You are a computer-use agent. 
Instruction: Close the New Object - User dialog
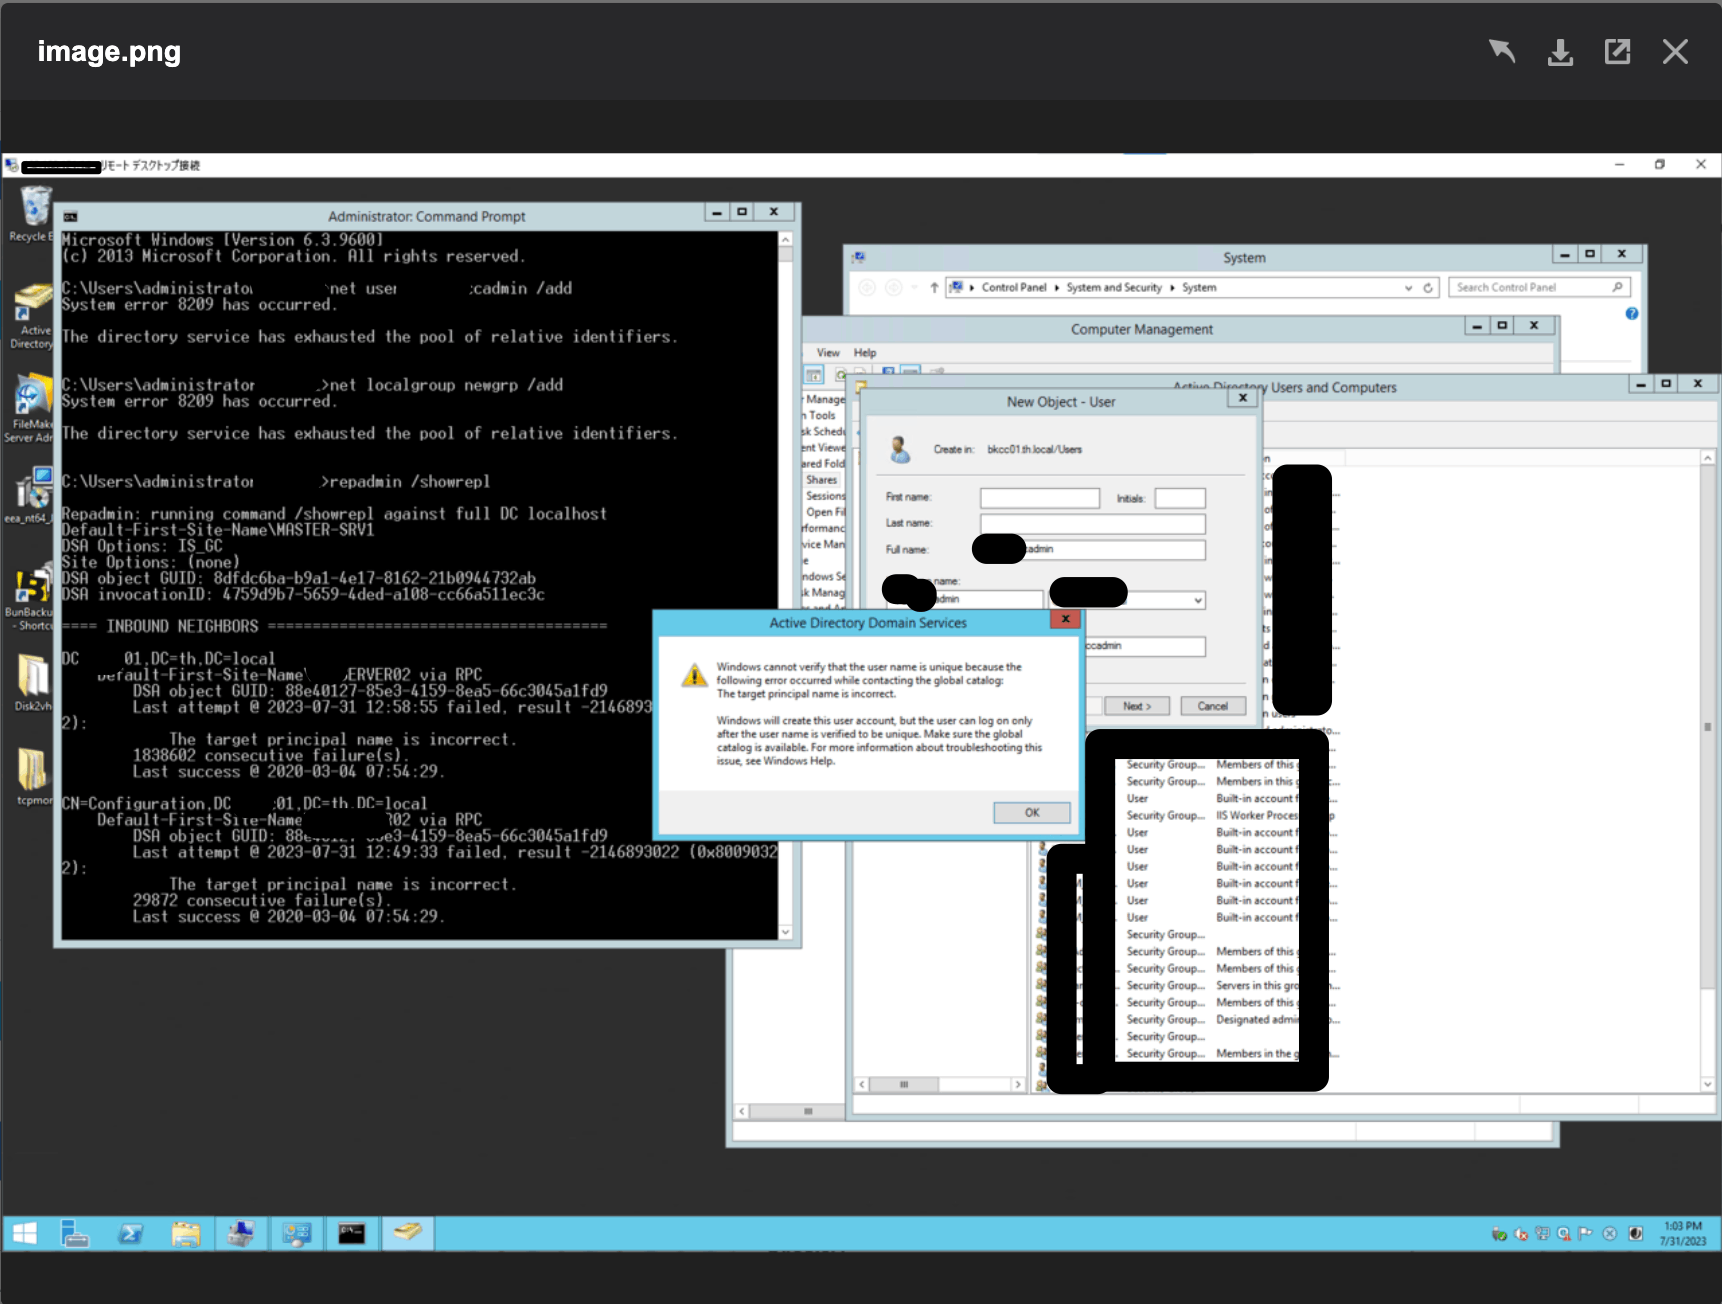click(1242, 398)
